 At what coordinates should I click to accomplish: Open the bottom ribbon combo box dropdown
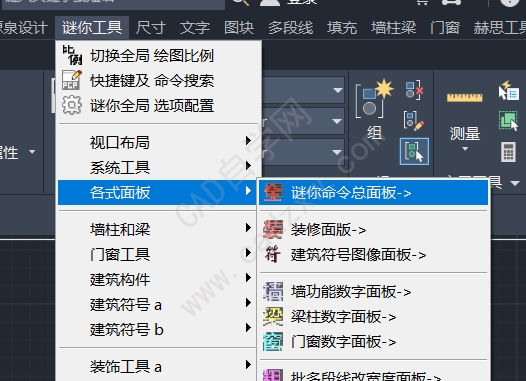(x=337, y=152)
